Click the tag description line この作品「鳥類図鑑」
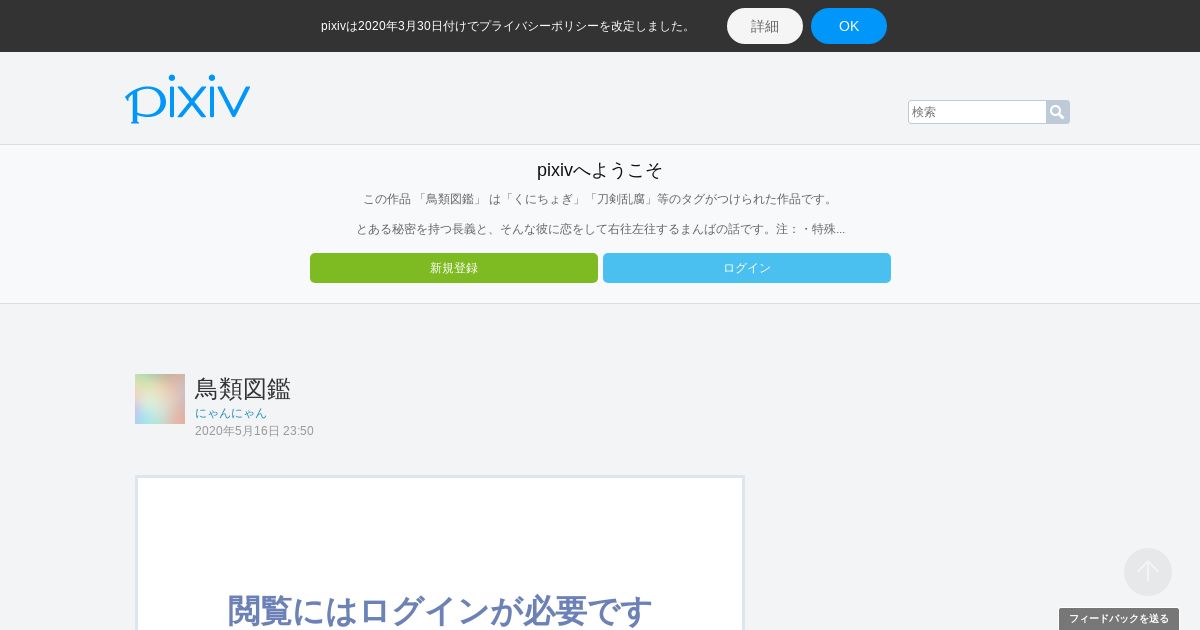 (x=600, y=199)
